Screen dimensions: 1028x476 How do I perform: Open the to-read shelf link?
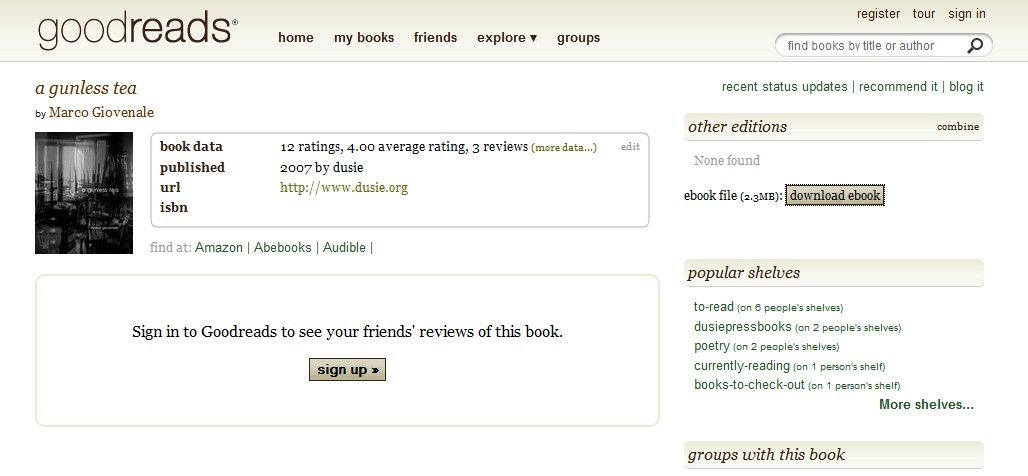(x=713, y=306)
